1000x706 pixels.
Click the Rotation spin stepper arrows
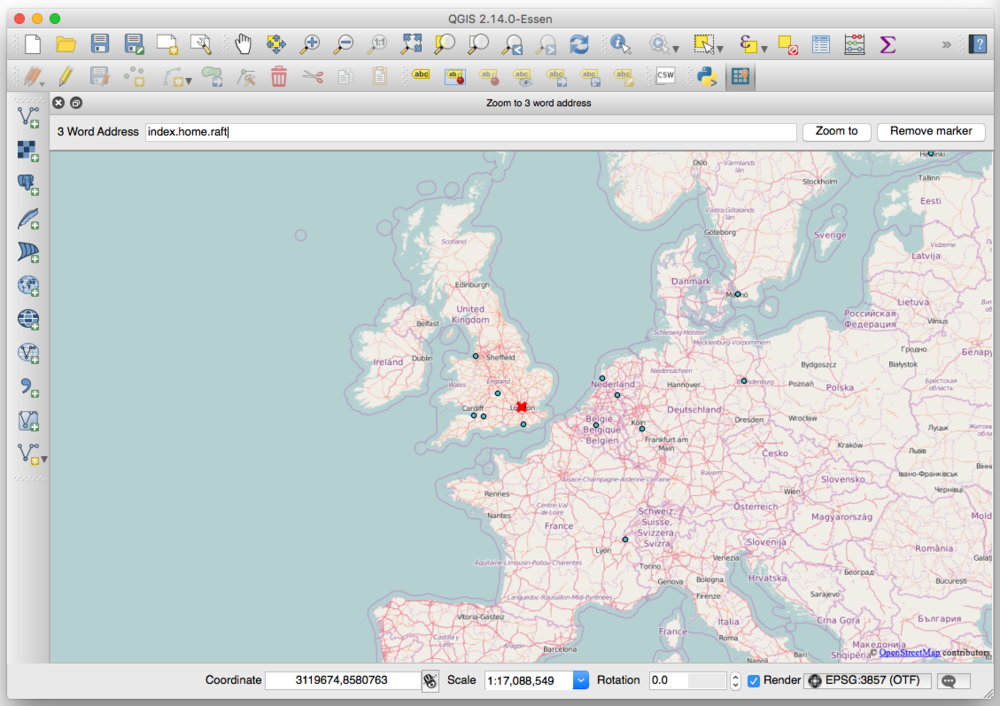point(735,680)
